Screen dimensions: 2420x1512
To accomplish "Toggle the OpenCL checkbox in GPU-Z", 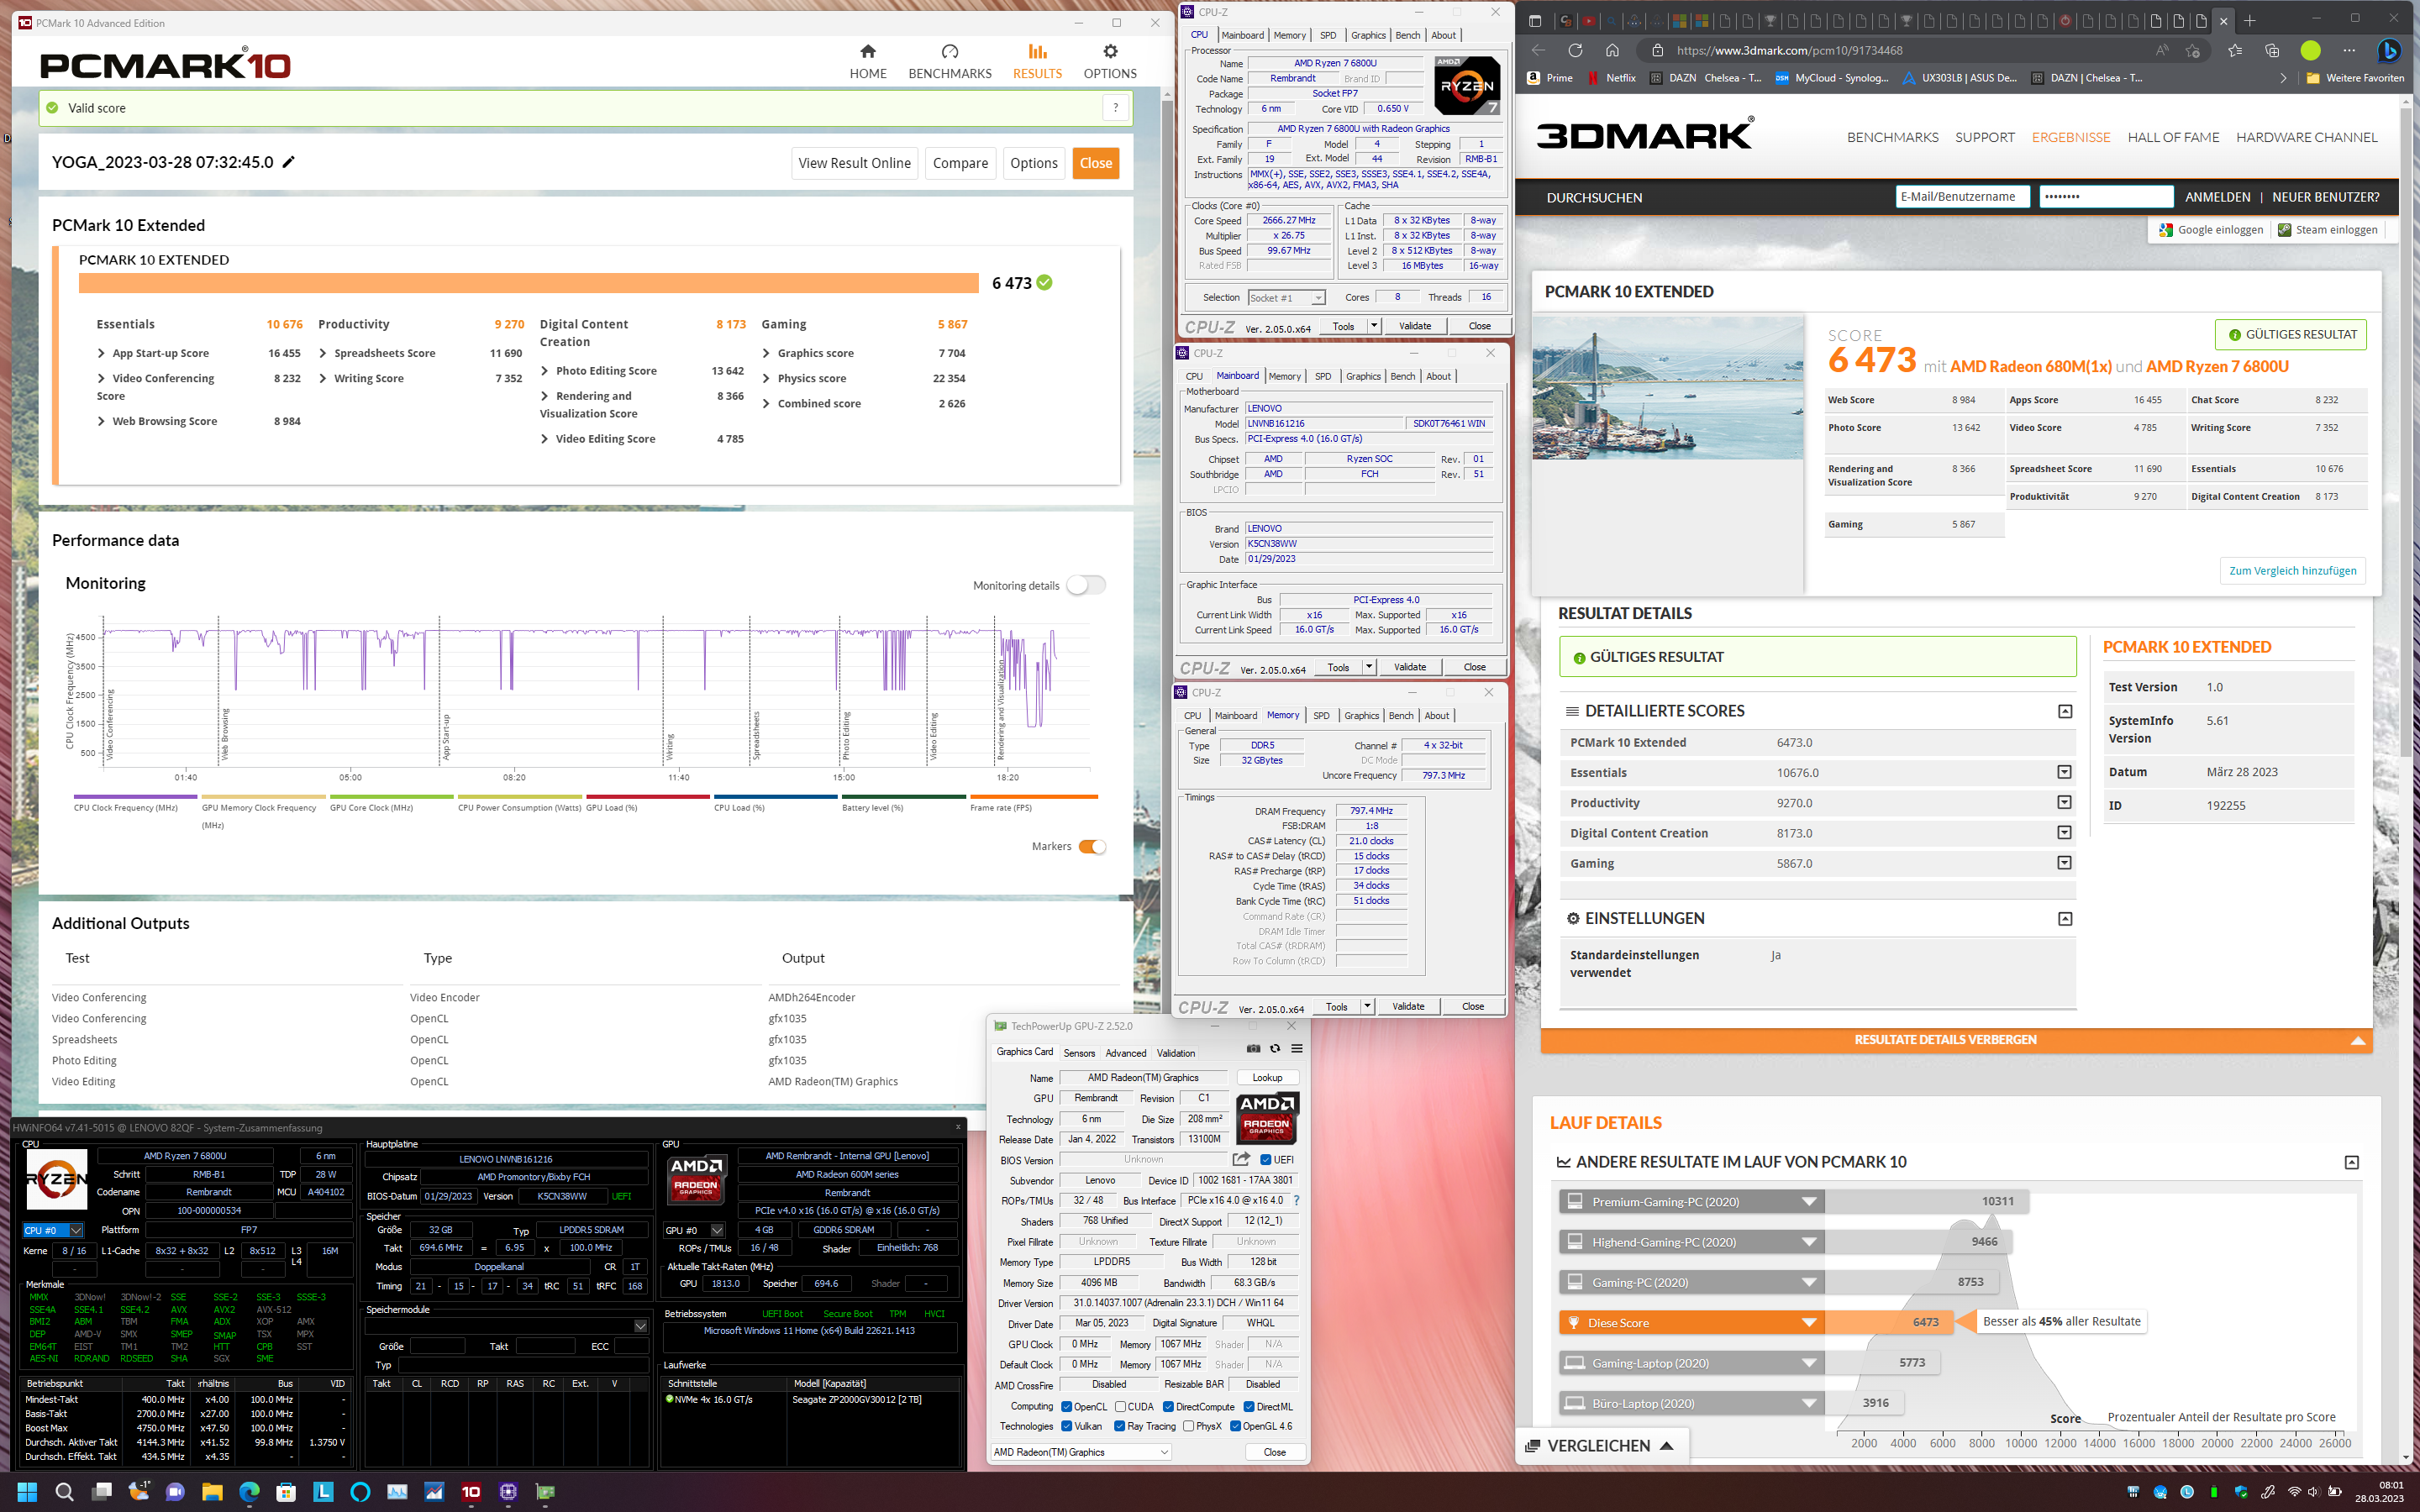I will coord(1066,1407).
